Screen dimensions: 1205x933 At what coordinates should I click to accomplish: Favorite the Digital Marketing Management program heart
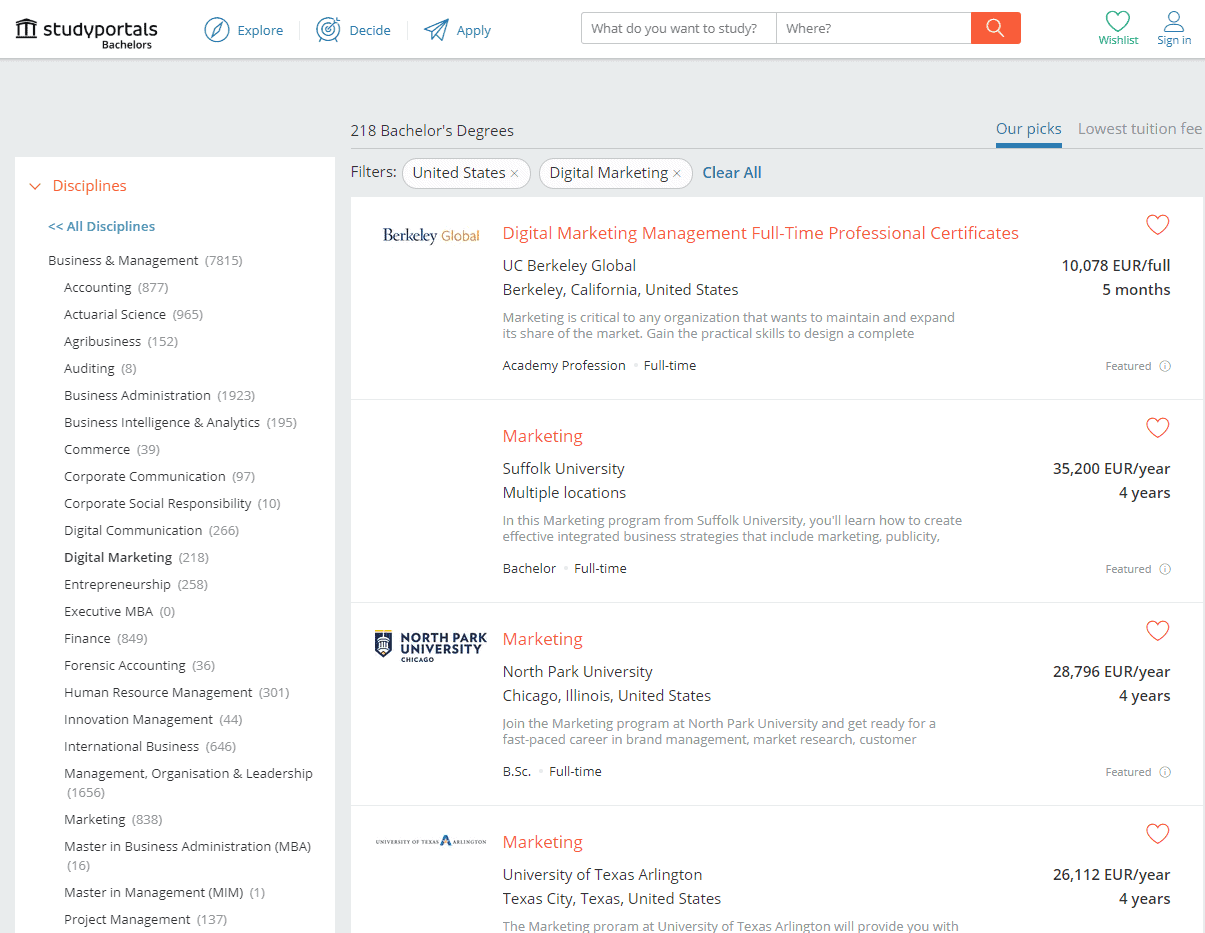coord(1157,225)
